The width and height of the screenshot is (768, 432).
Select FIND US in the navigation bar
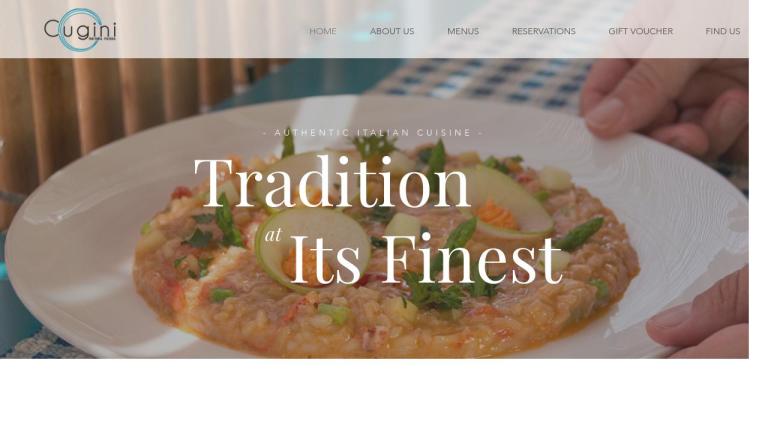tap(722, 31)
